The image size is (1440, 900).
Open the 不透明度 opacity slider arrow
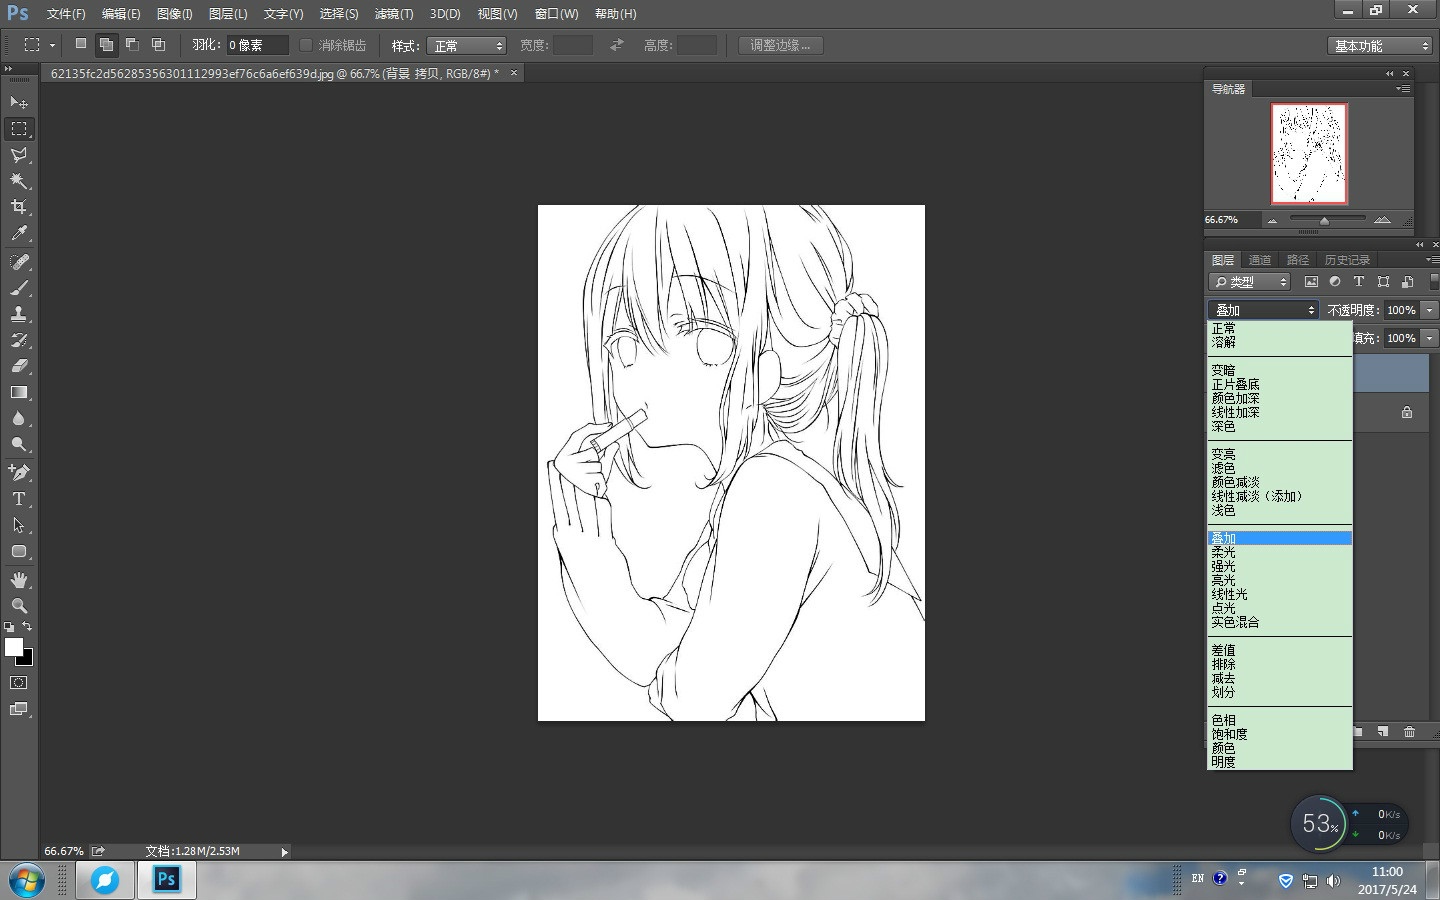click(x=1430, y=310)
